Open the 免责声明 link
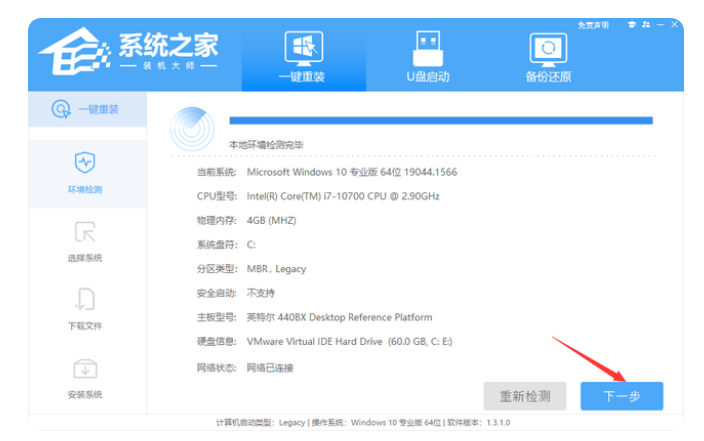The height and width of the screenshot is (441, 704). (x=594, y=25)
